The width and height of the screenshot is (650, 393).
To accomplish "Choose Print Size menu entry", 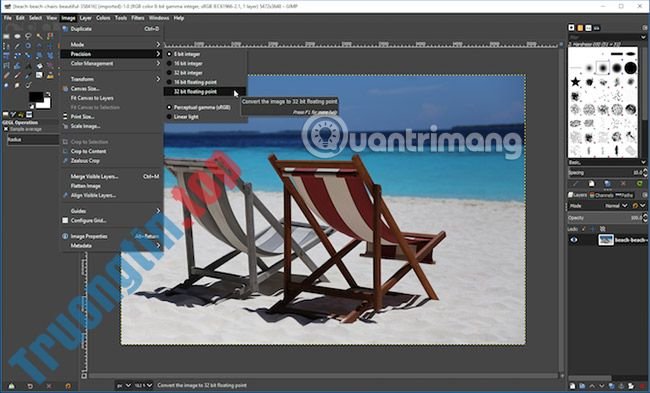I will click(x=112, y=117).
